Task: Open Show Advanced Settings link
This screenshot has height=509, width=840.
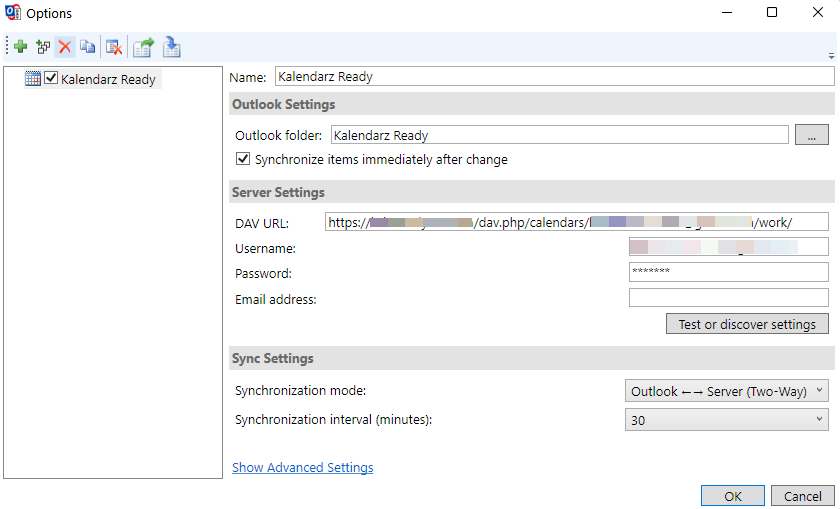Action: pos(303,467)
